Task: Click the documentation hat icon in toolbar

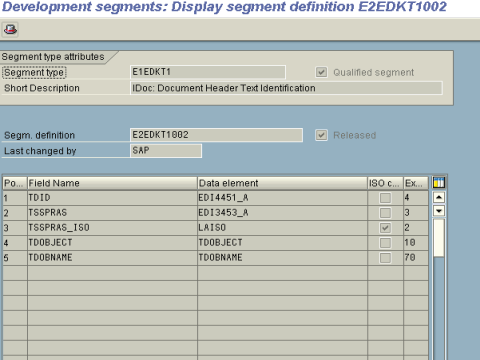Action: pyautogui.click(x=10, y=30)
